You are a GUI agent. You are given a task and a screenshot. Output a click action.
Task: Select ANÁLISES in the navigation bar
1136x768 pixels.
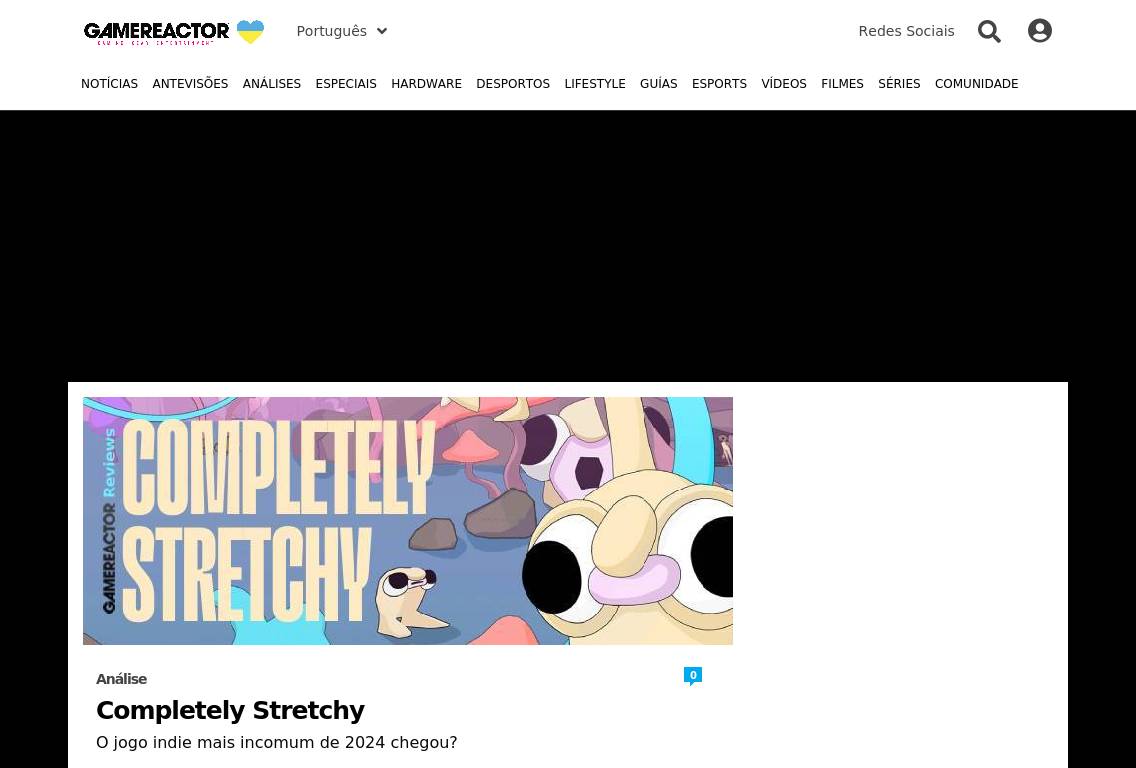coord(272,84)
